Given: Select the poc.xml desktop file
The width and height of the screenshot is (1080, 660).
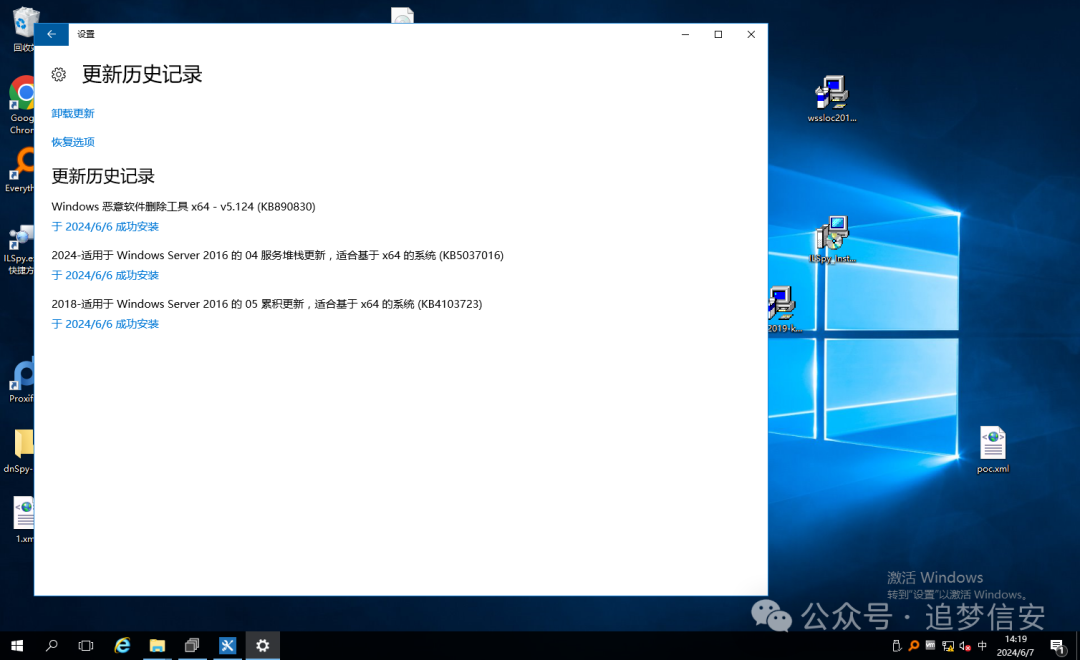Looking at the screenshot, I should [x=993, y=450].
